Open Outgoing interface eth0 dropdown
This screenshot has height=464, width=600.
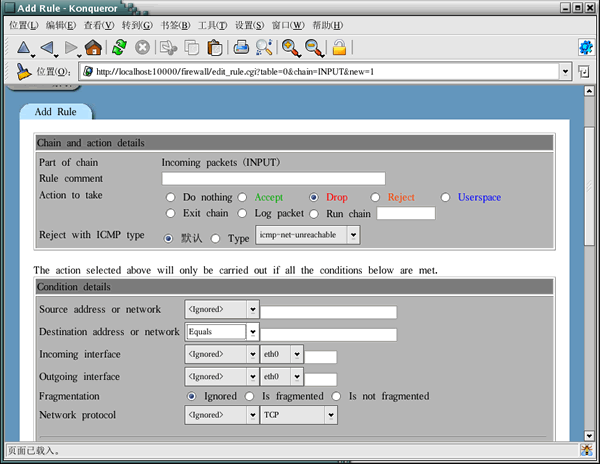click(282, 377)
